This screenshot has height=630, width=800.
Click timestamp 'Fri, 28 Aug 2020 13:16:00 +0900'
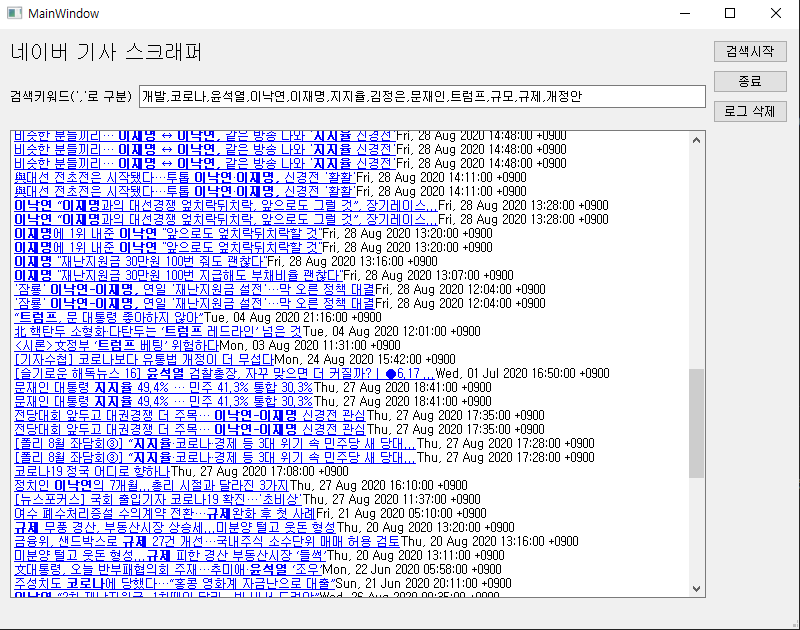tap(353, 261)
